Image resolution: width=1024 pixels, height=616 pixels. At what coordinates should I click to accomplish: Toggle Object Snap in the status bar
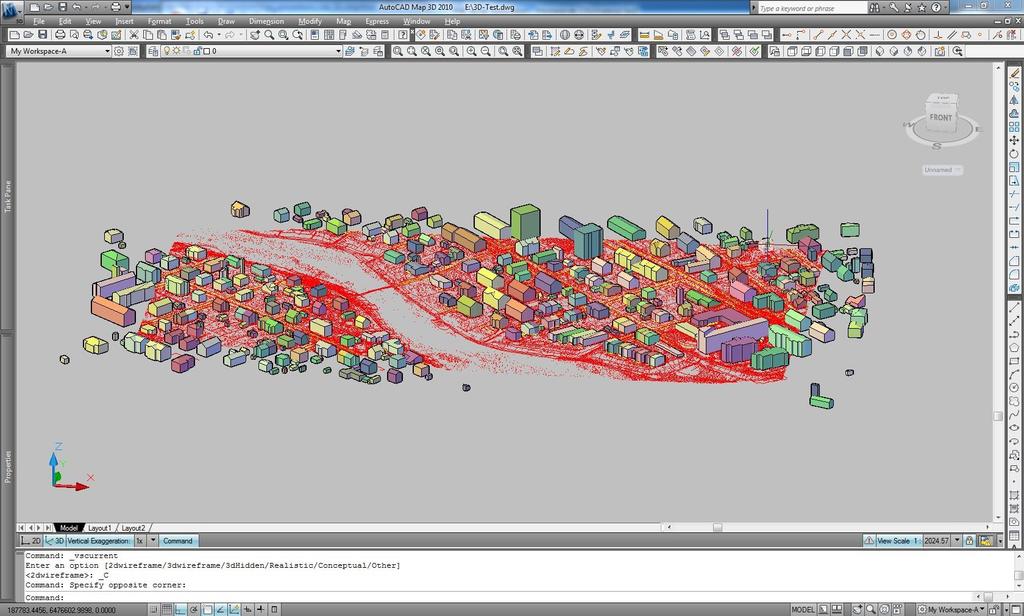[x=207, y=609]
